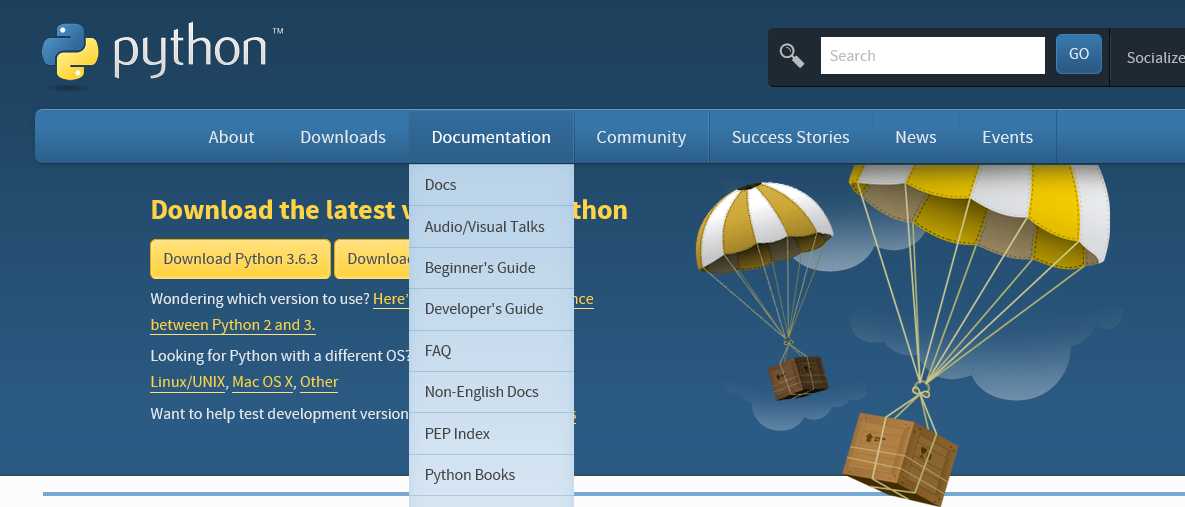The image size is (1185, 507).
Task: Focus the Search input field
Action: point(933,55)
